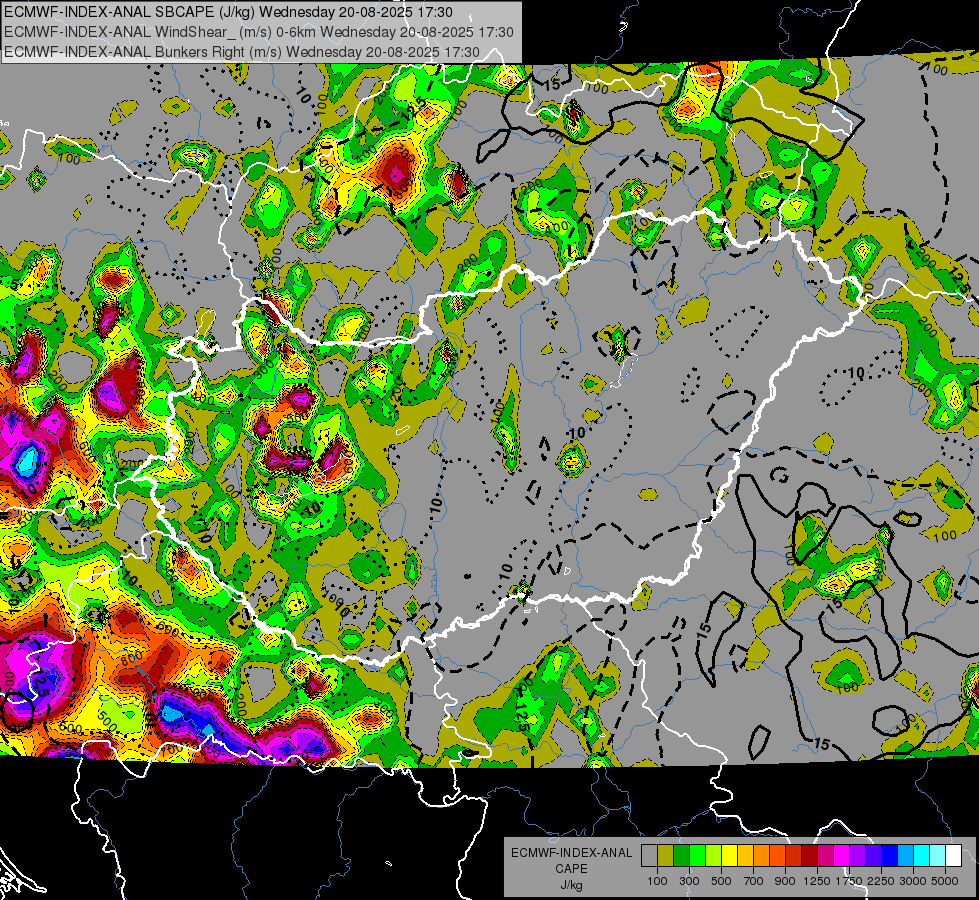Image resolution: width=979 pixels, height=900 pixels.
Task: Select the dark red swatch before 1250
Action: click(x=809, y=856)
